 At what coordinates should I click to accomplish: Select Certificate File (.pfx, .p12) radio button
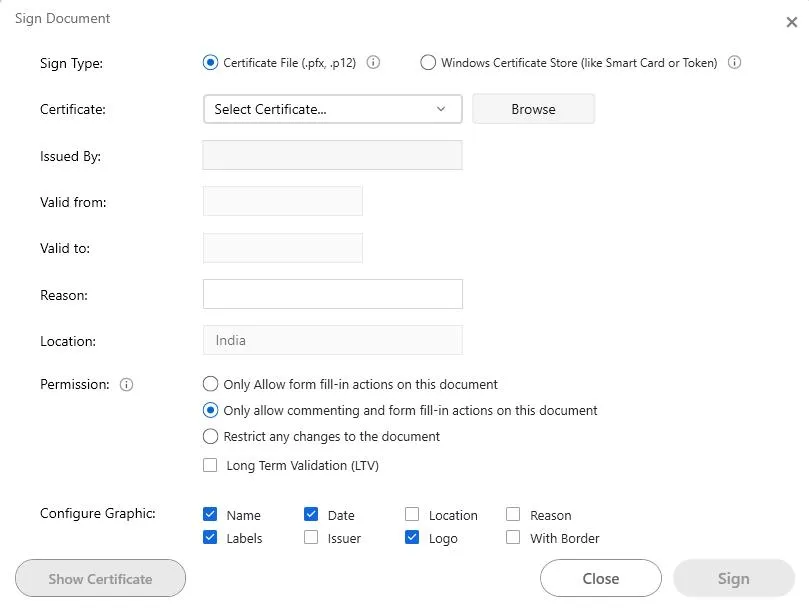210,62
